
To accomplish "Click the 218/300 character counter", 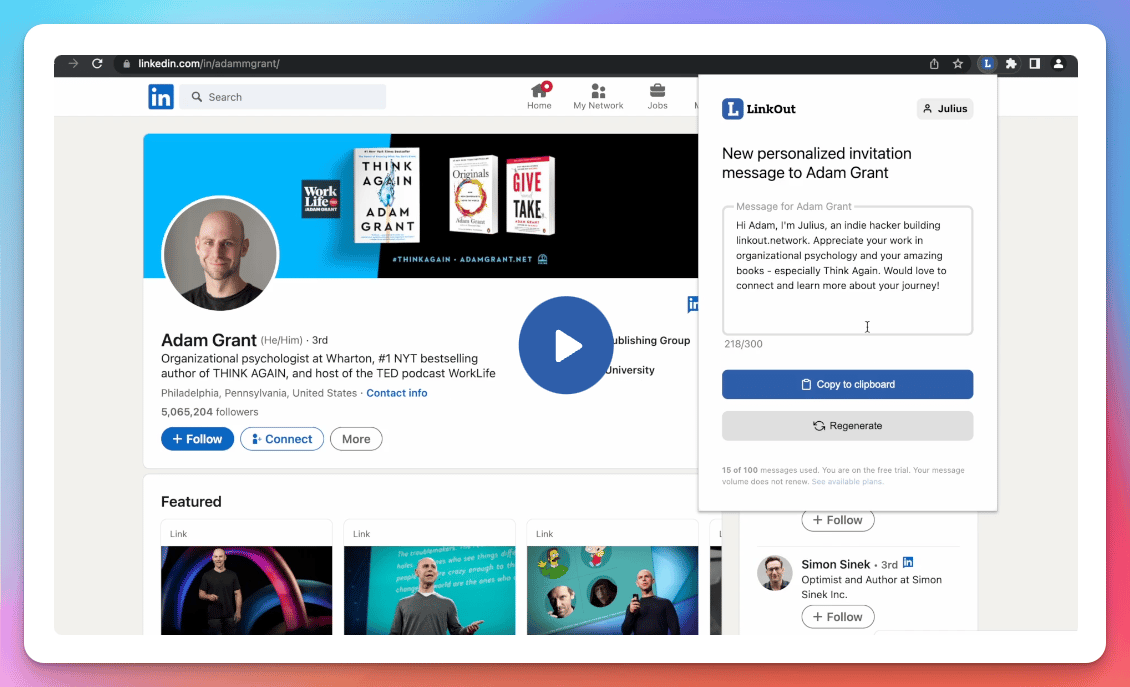I will [x=743, y=344].
